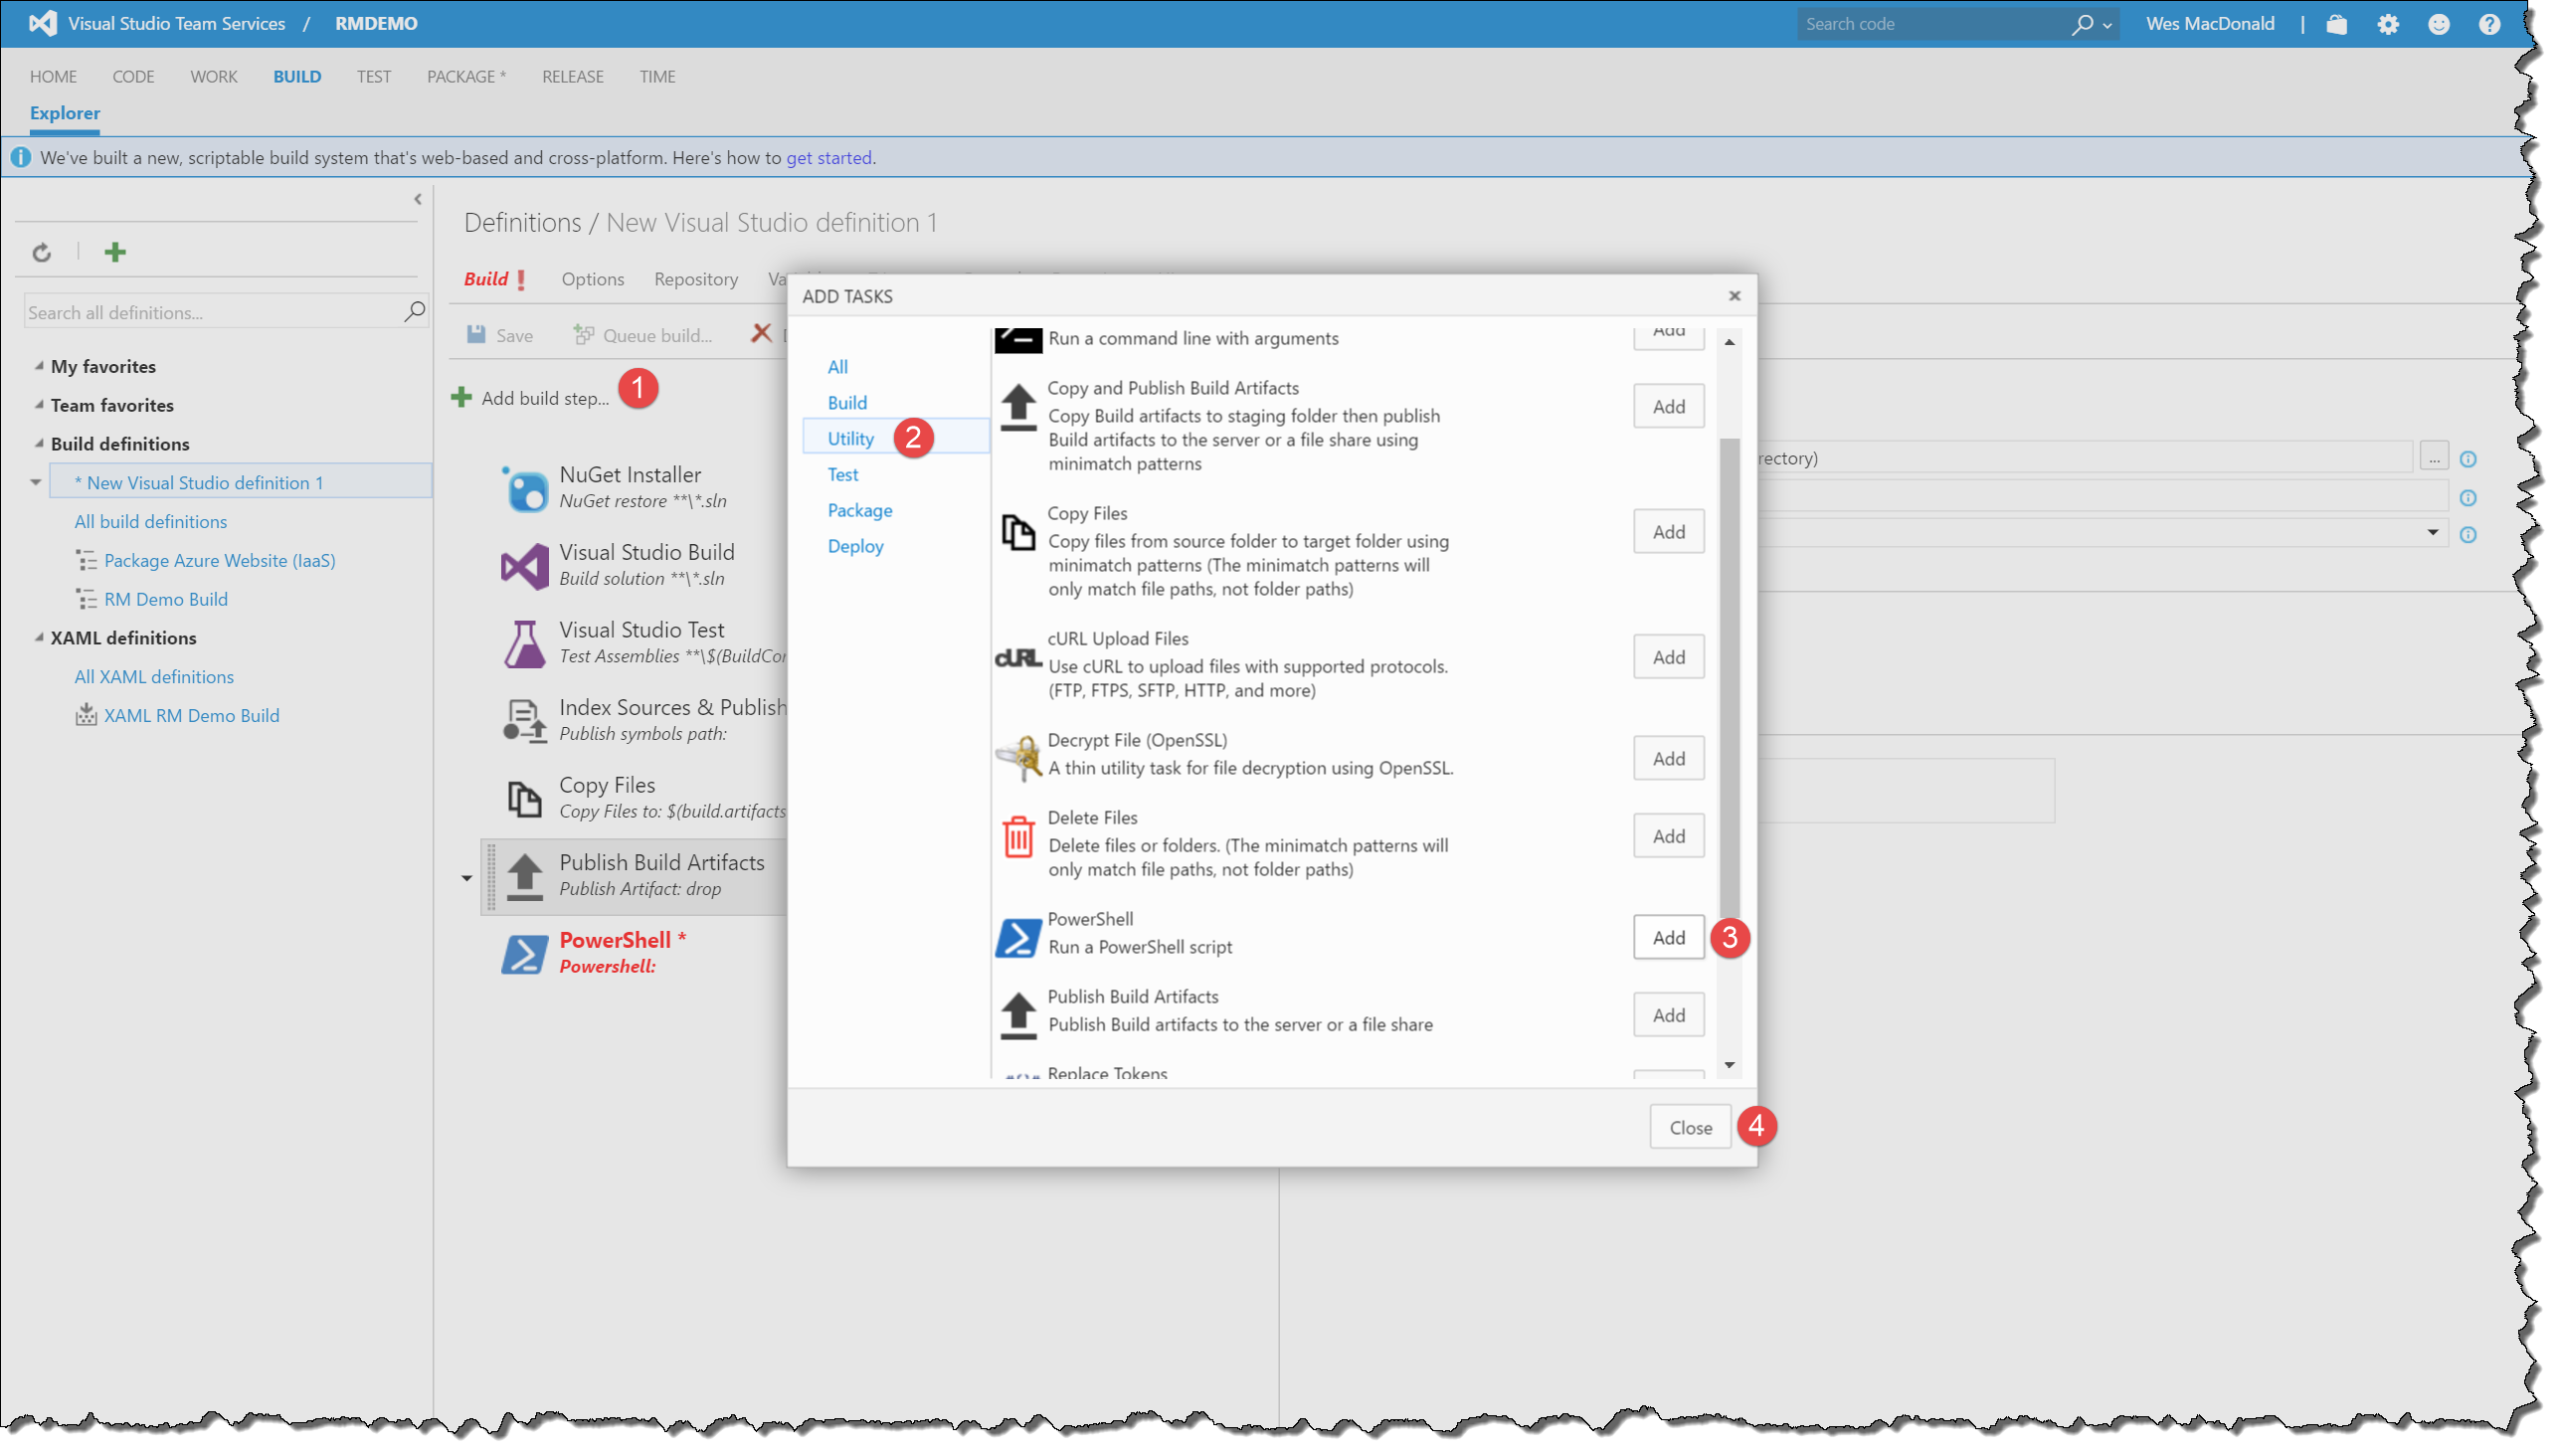Click the task list scroll down arrow
The width and height of the screenshot is (2560, 1456).
click(x=1729, y=1065)
